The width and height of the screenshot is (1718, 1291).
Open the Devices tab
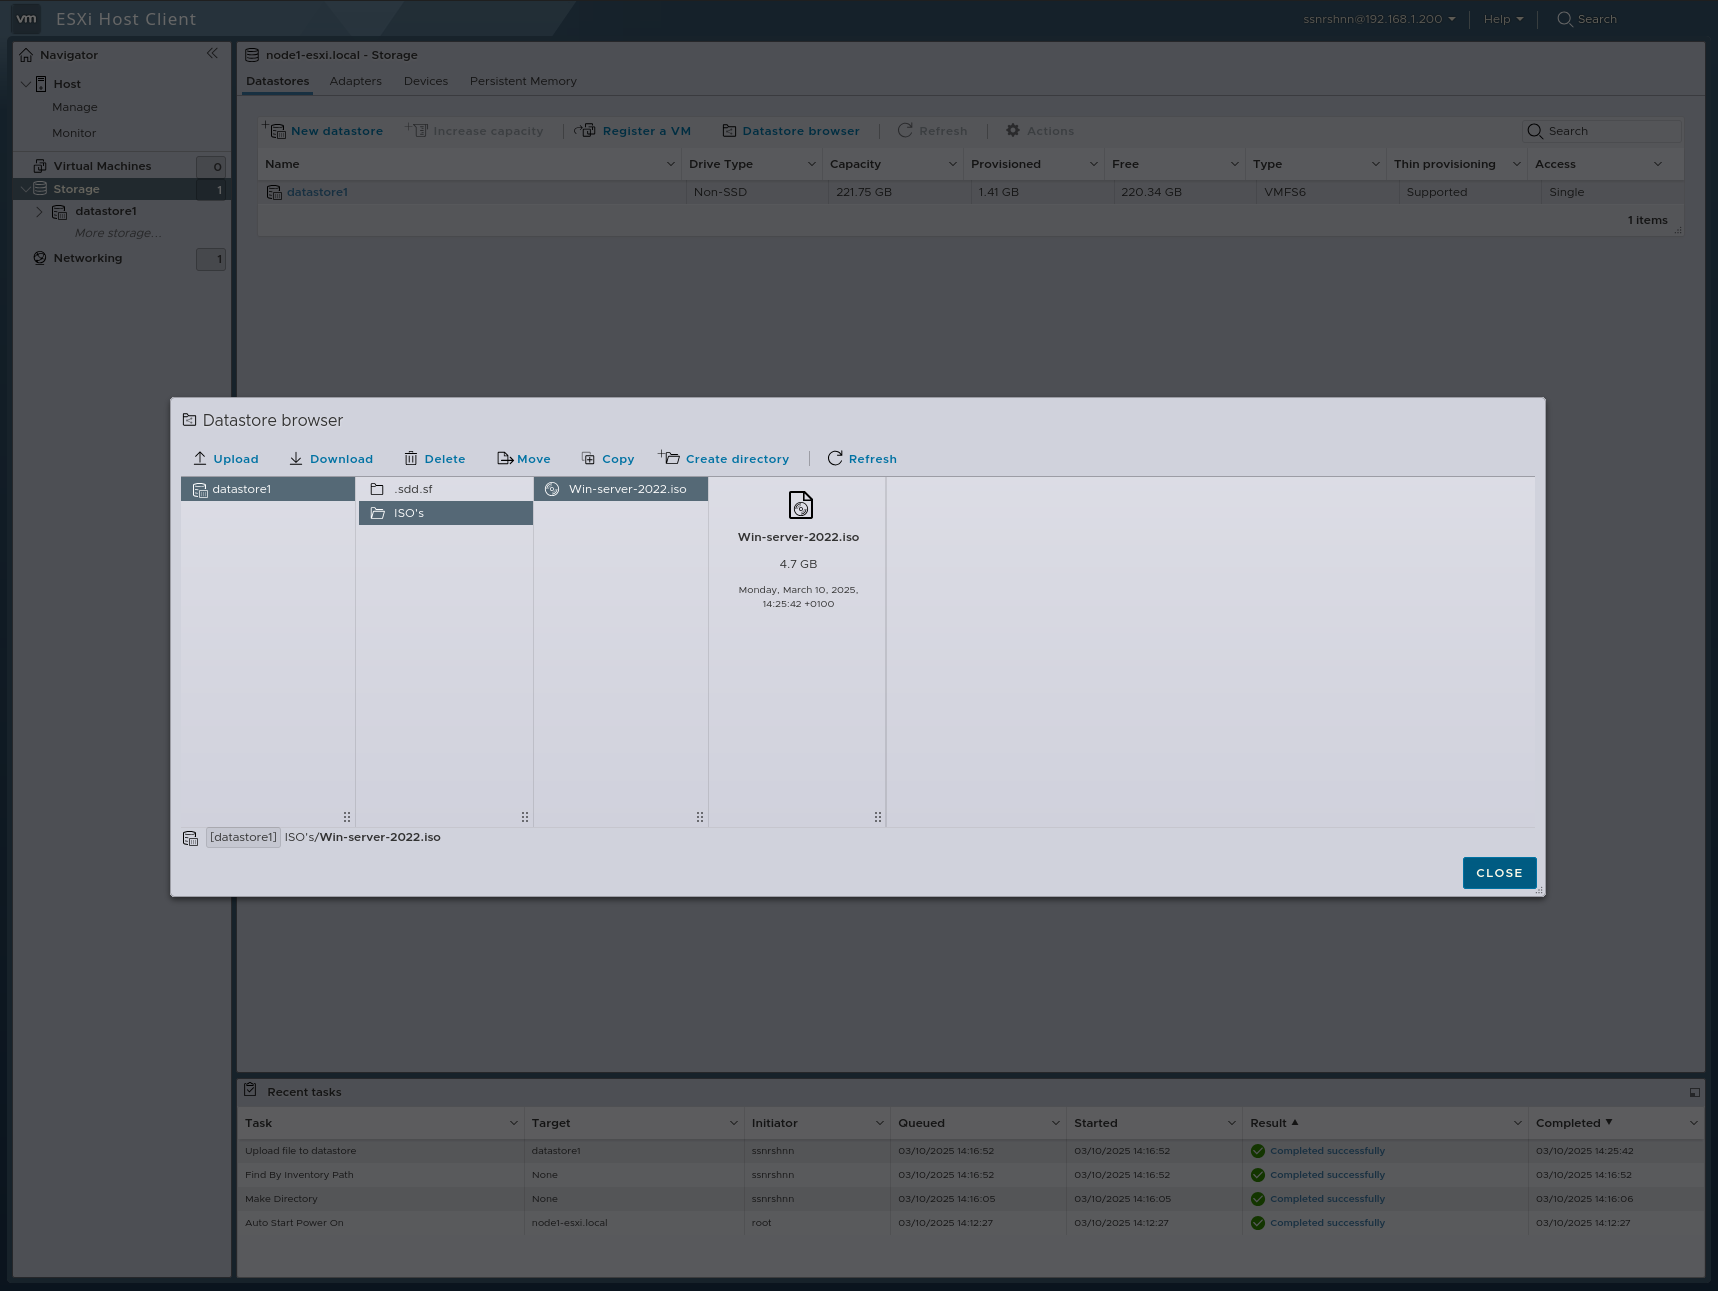pos(425,81)
